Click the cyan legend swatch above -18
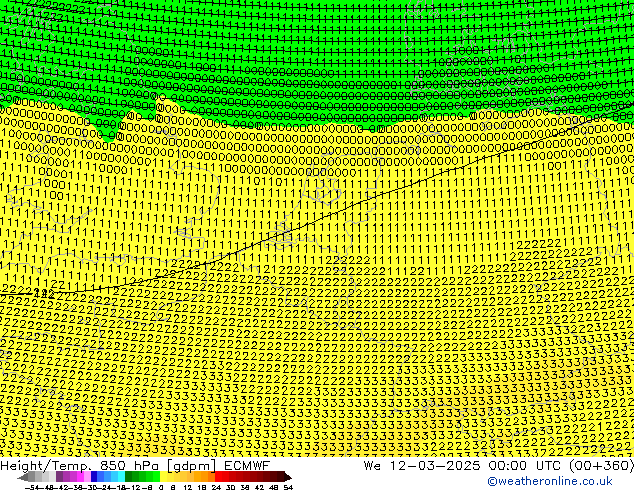The width and height of the screenshot is (634, 490). coord(122,477)
